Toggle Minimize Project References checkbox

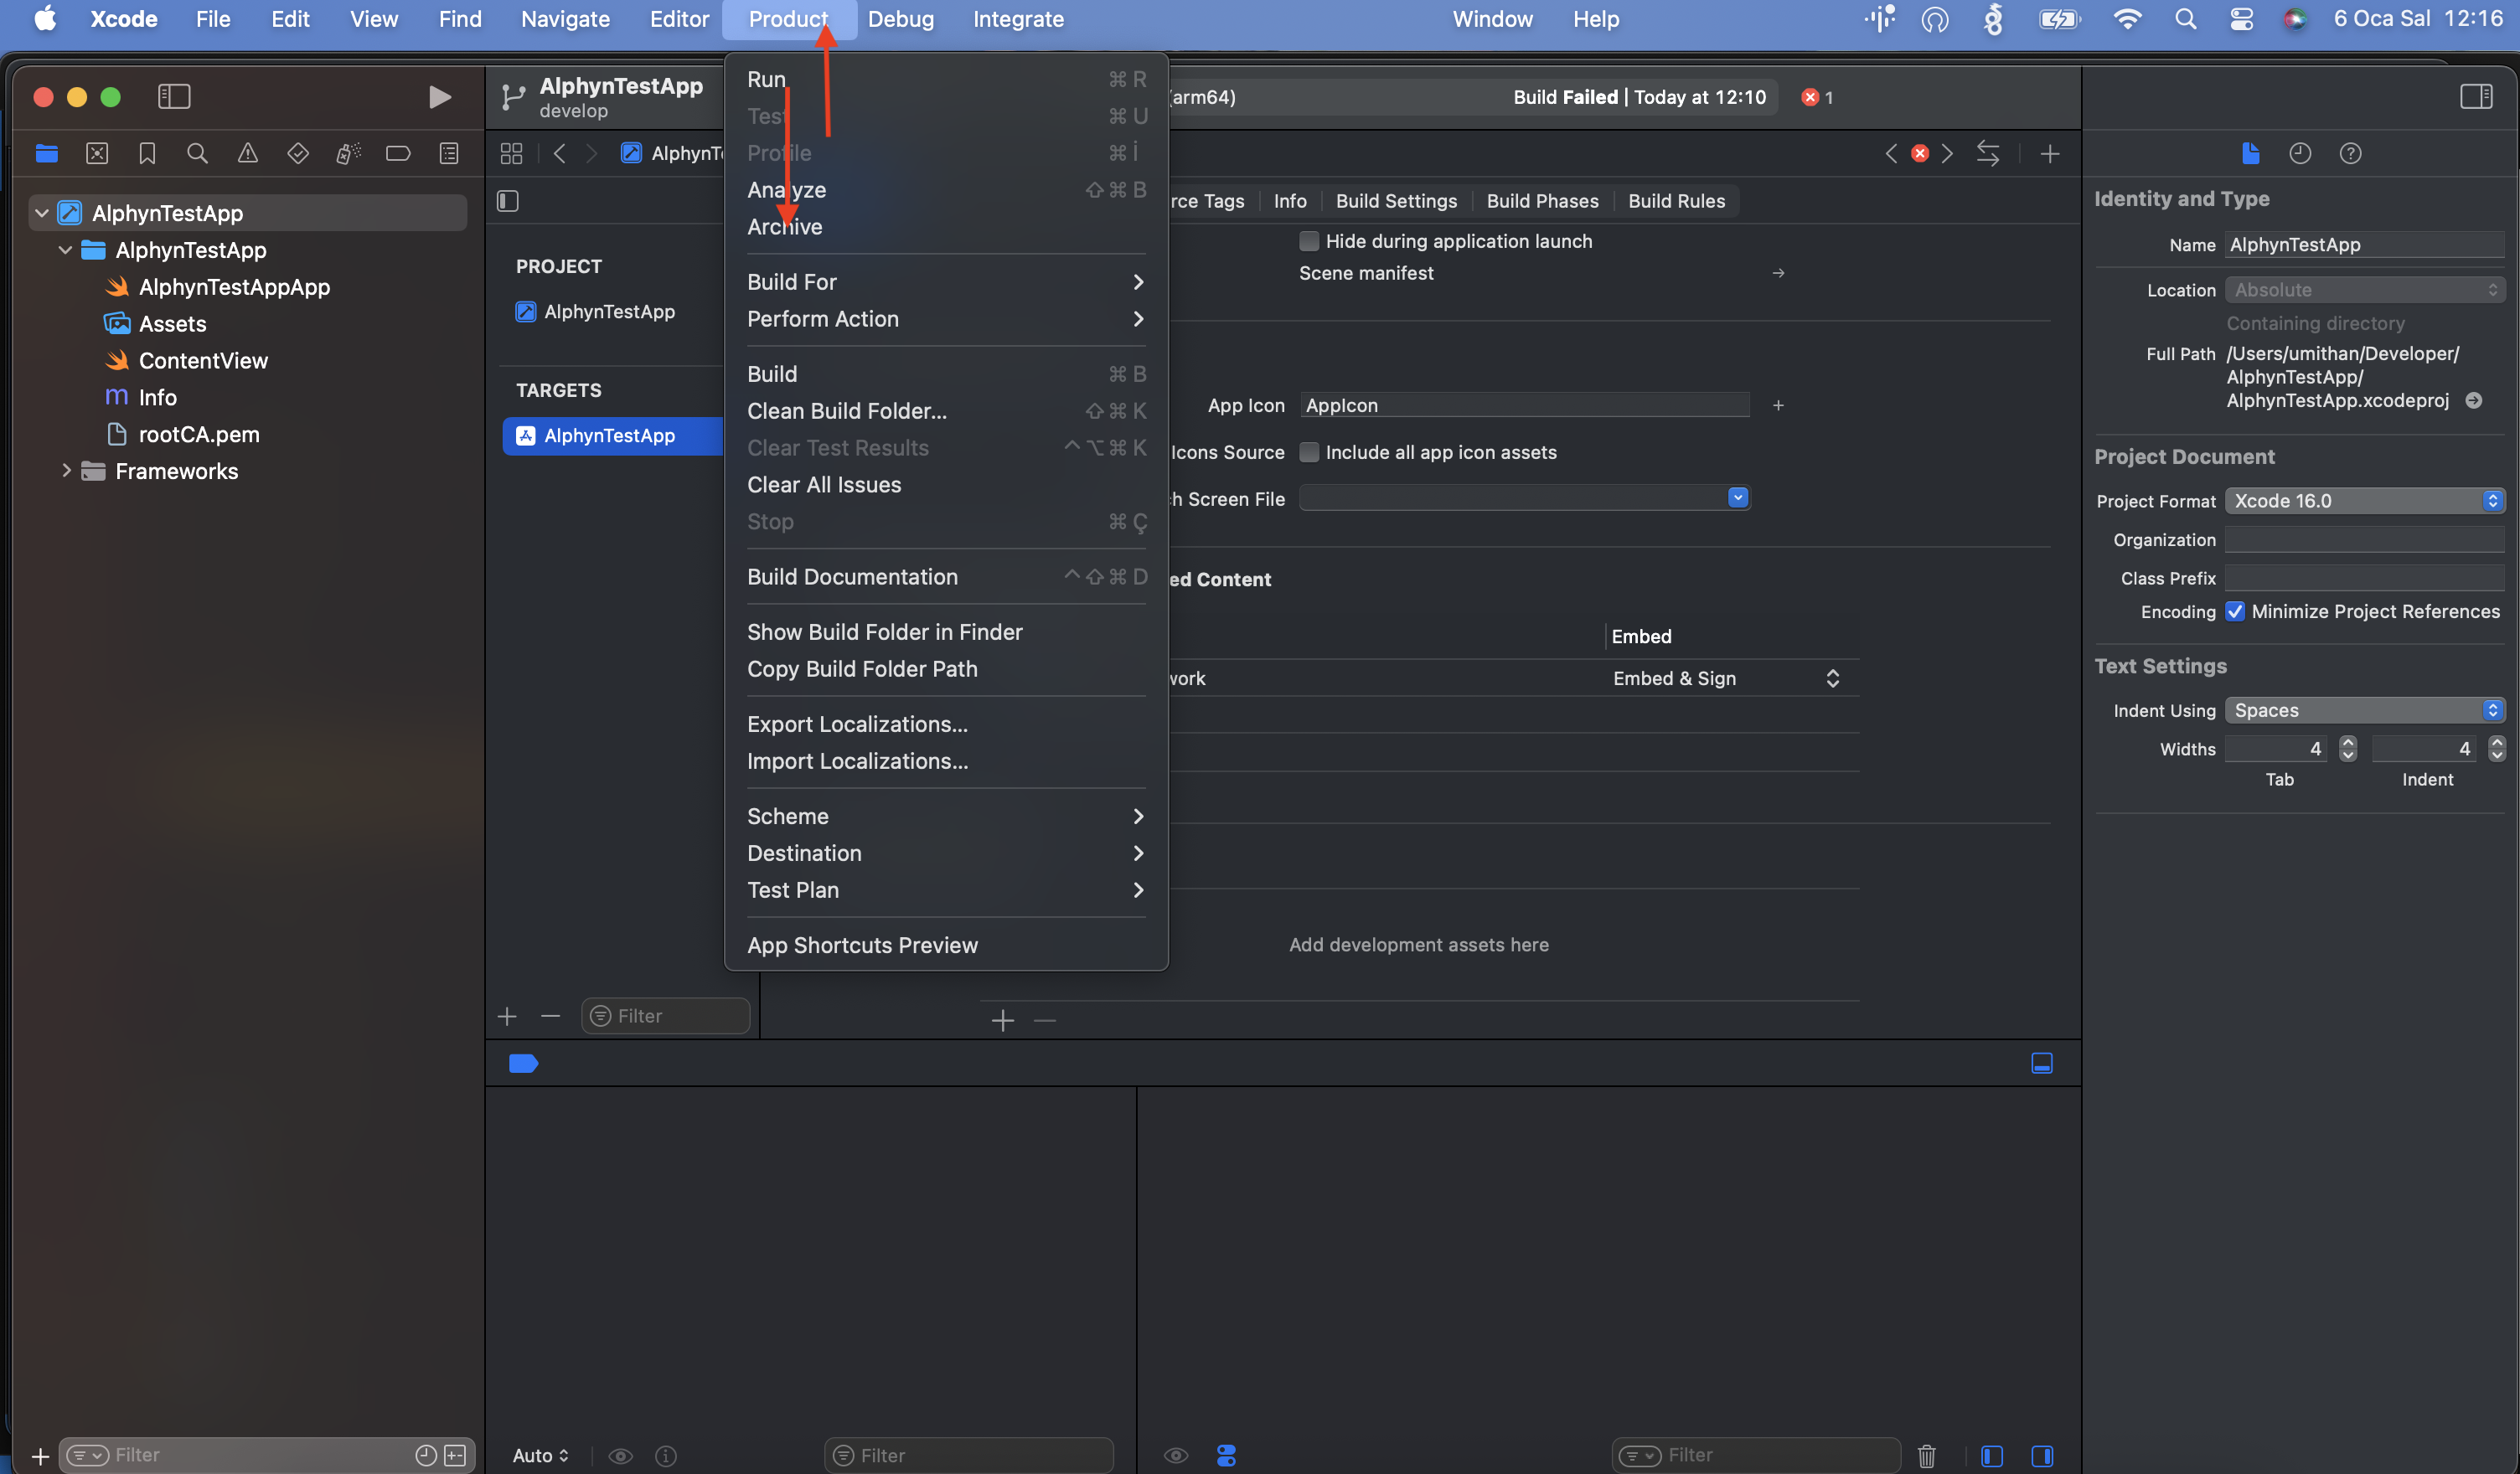click(2234, 611)
